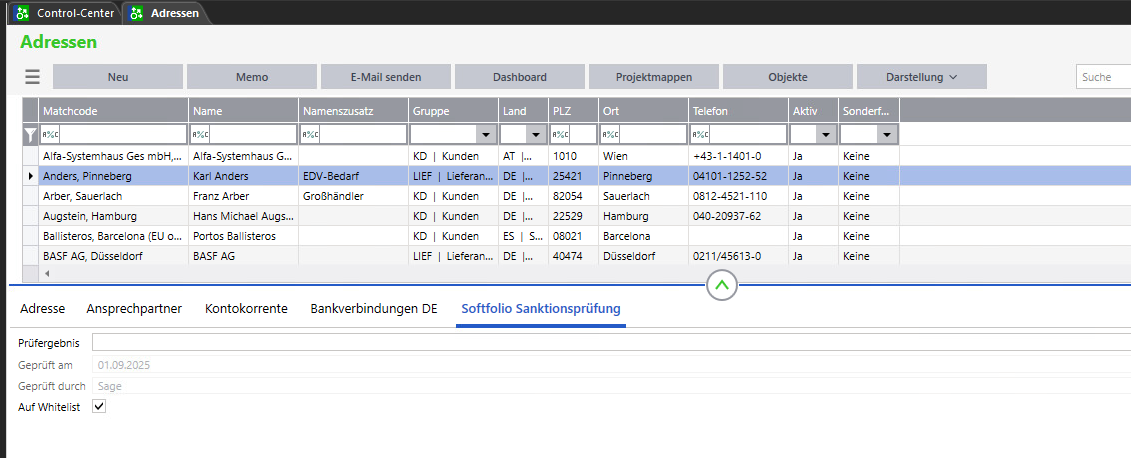The height and width of the screenshot is (458, 1131).
Task: Click filter operator icon in Name column
Action: 200,134
